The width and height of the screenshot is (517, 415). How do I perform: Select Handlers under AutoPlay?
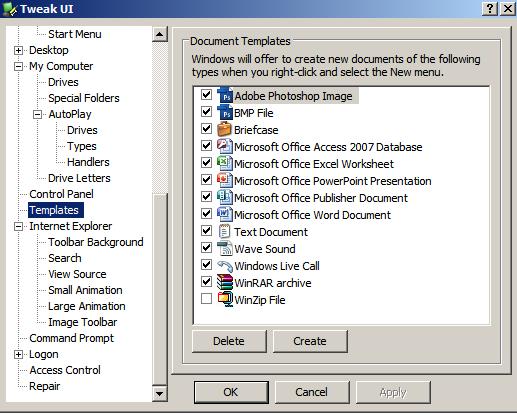(88, 162)
